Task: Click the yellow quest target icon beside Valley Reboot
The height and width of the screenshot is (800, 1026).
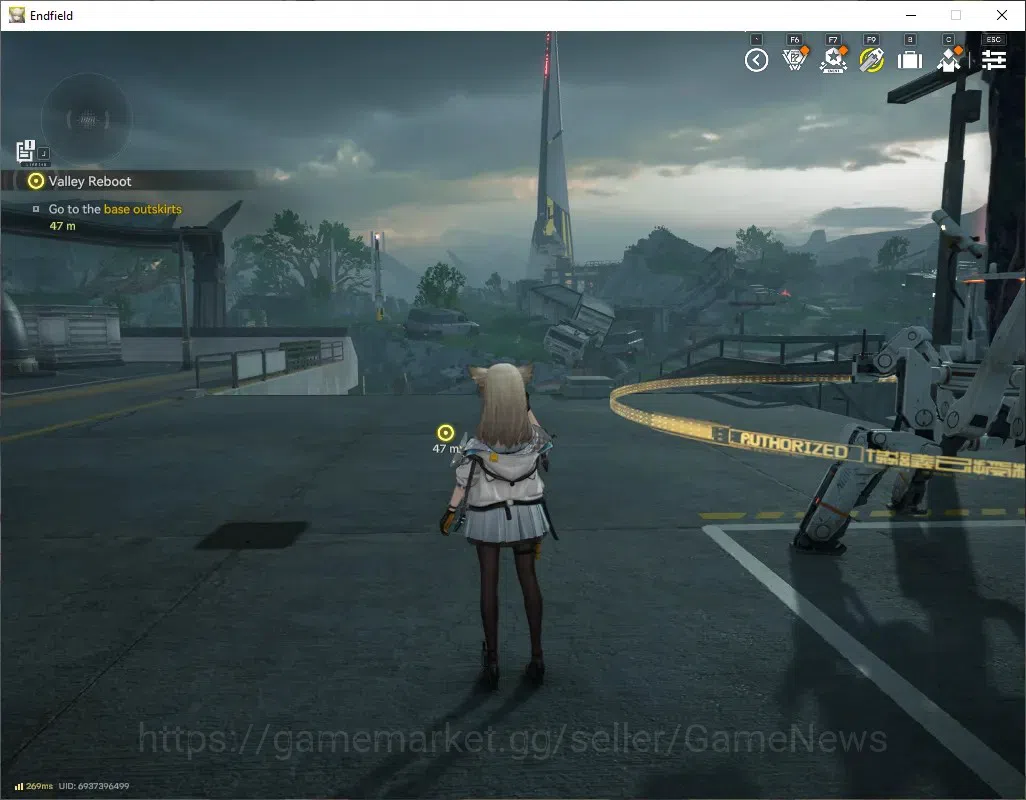Action: [36, 181]
